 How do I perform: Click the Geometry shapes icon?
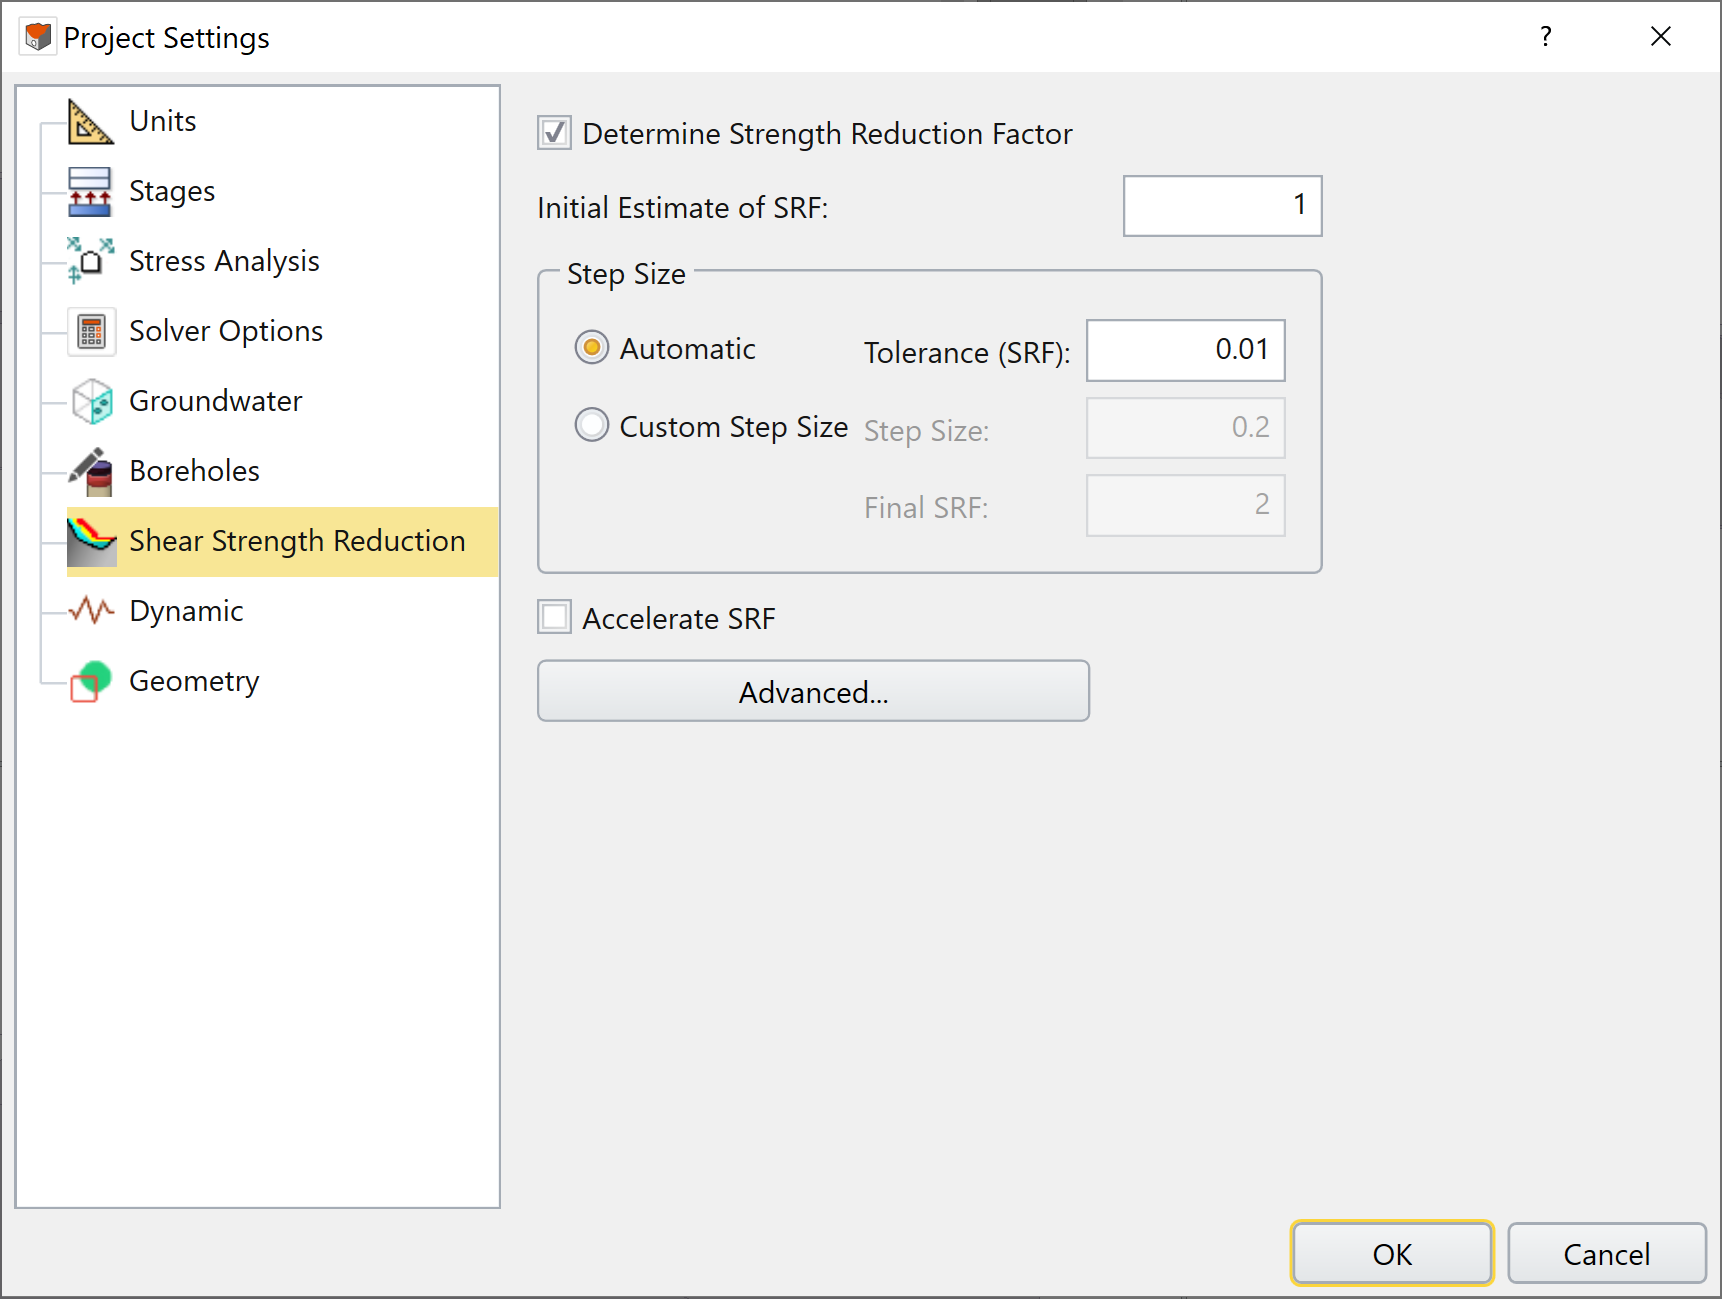(91, 681)
